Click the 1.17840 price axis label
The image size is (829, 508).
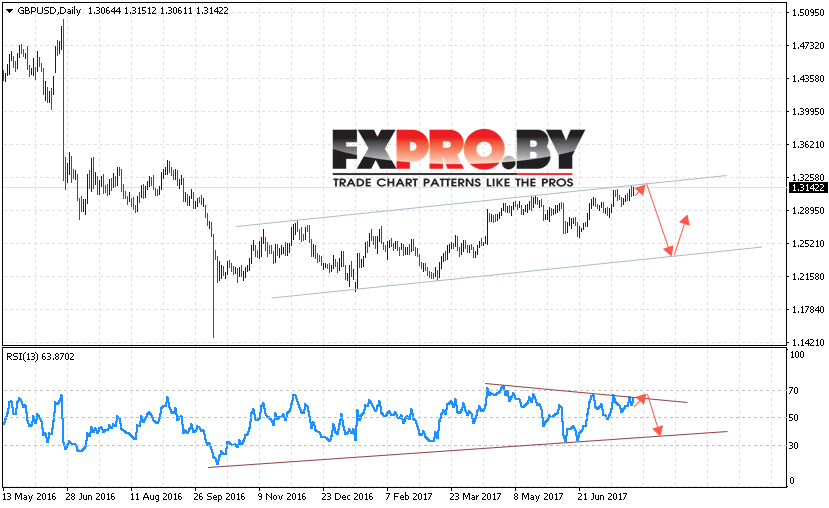pyautogui.click(x=808, y=309)
